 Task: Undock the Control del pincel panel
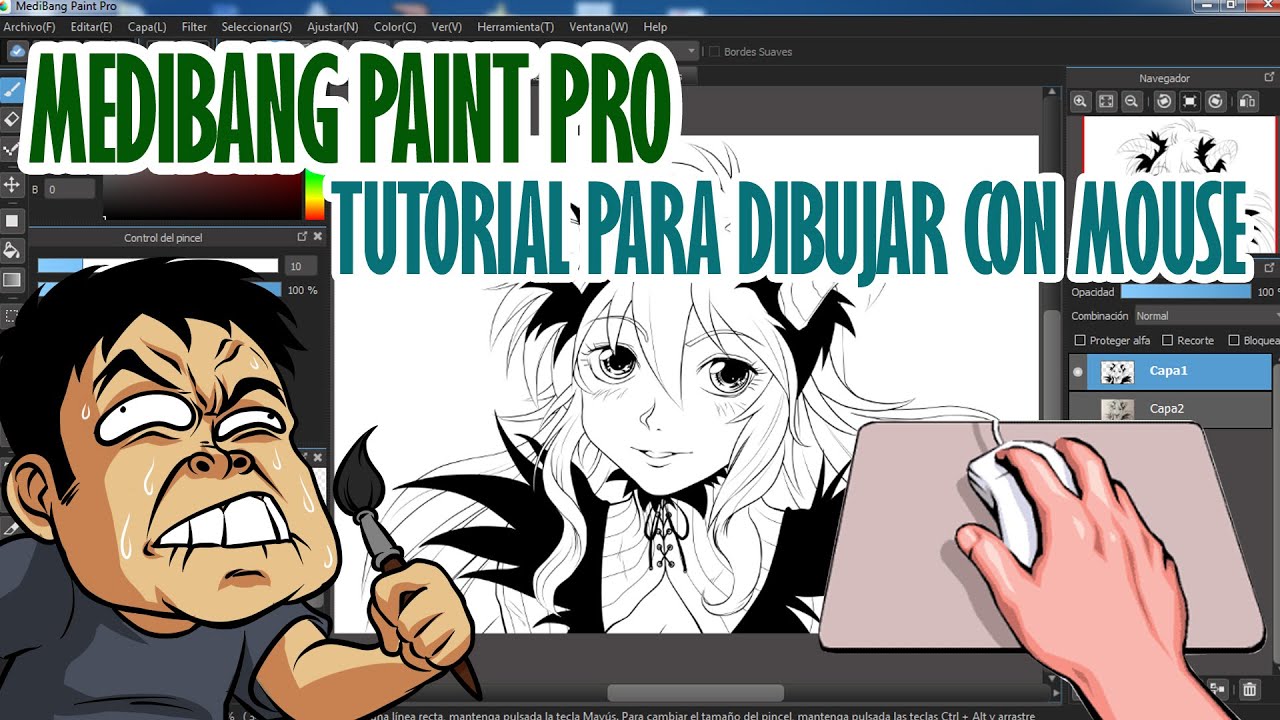(302, 237)
